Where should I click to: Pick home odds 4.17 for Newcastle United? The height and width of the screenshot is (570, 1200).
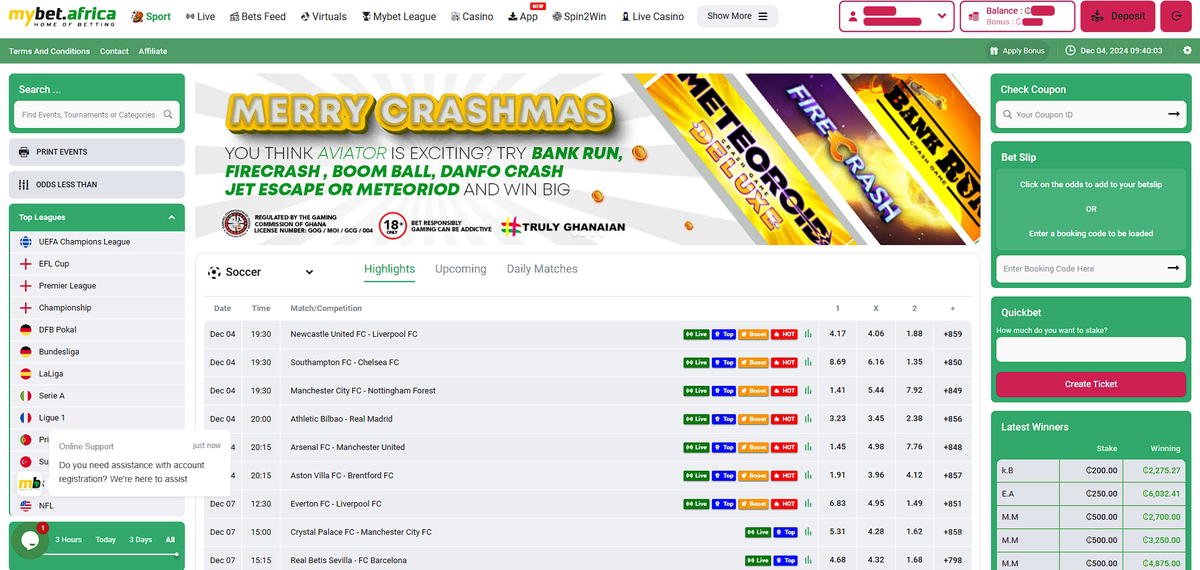click(x=838, y=334)
